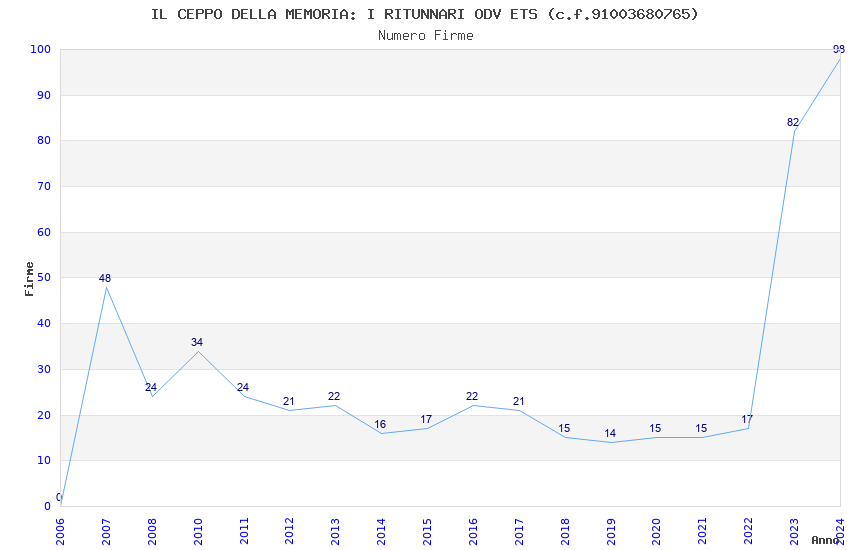Screen dimensions: 850x550
Task: Click the 2008 data point labeled 24
Action: pyautogui.click(x=152, y=396)
